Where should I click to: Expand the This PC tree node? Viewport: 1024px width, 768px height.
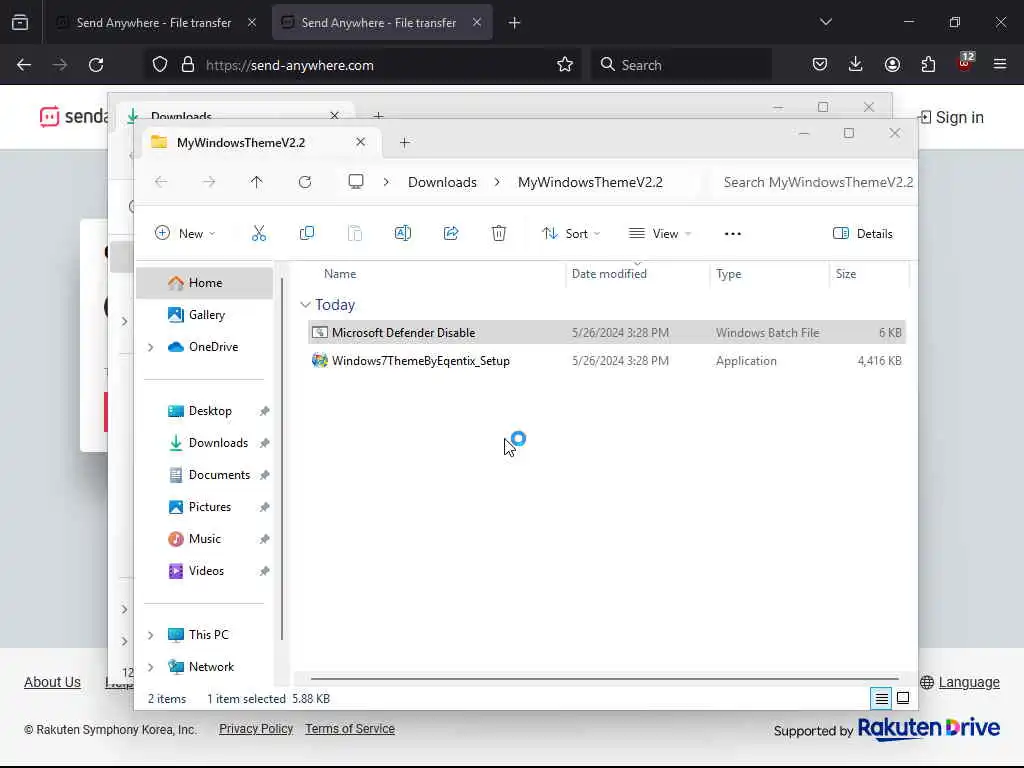pyautogui.click(x=151, y=635)
